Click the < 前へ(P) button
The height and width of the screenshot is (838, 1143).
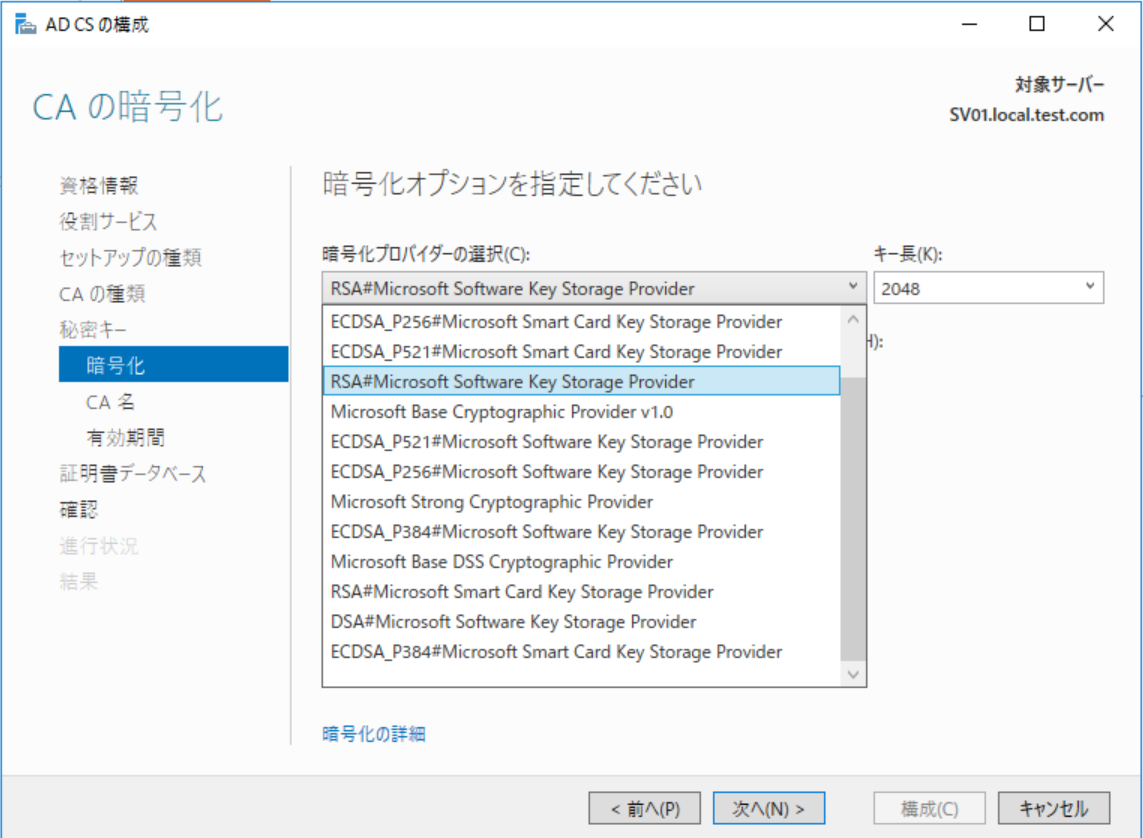coord(644,808)
